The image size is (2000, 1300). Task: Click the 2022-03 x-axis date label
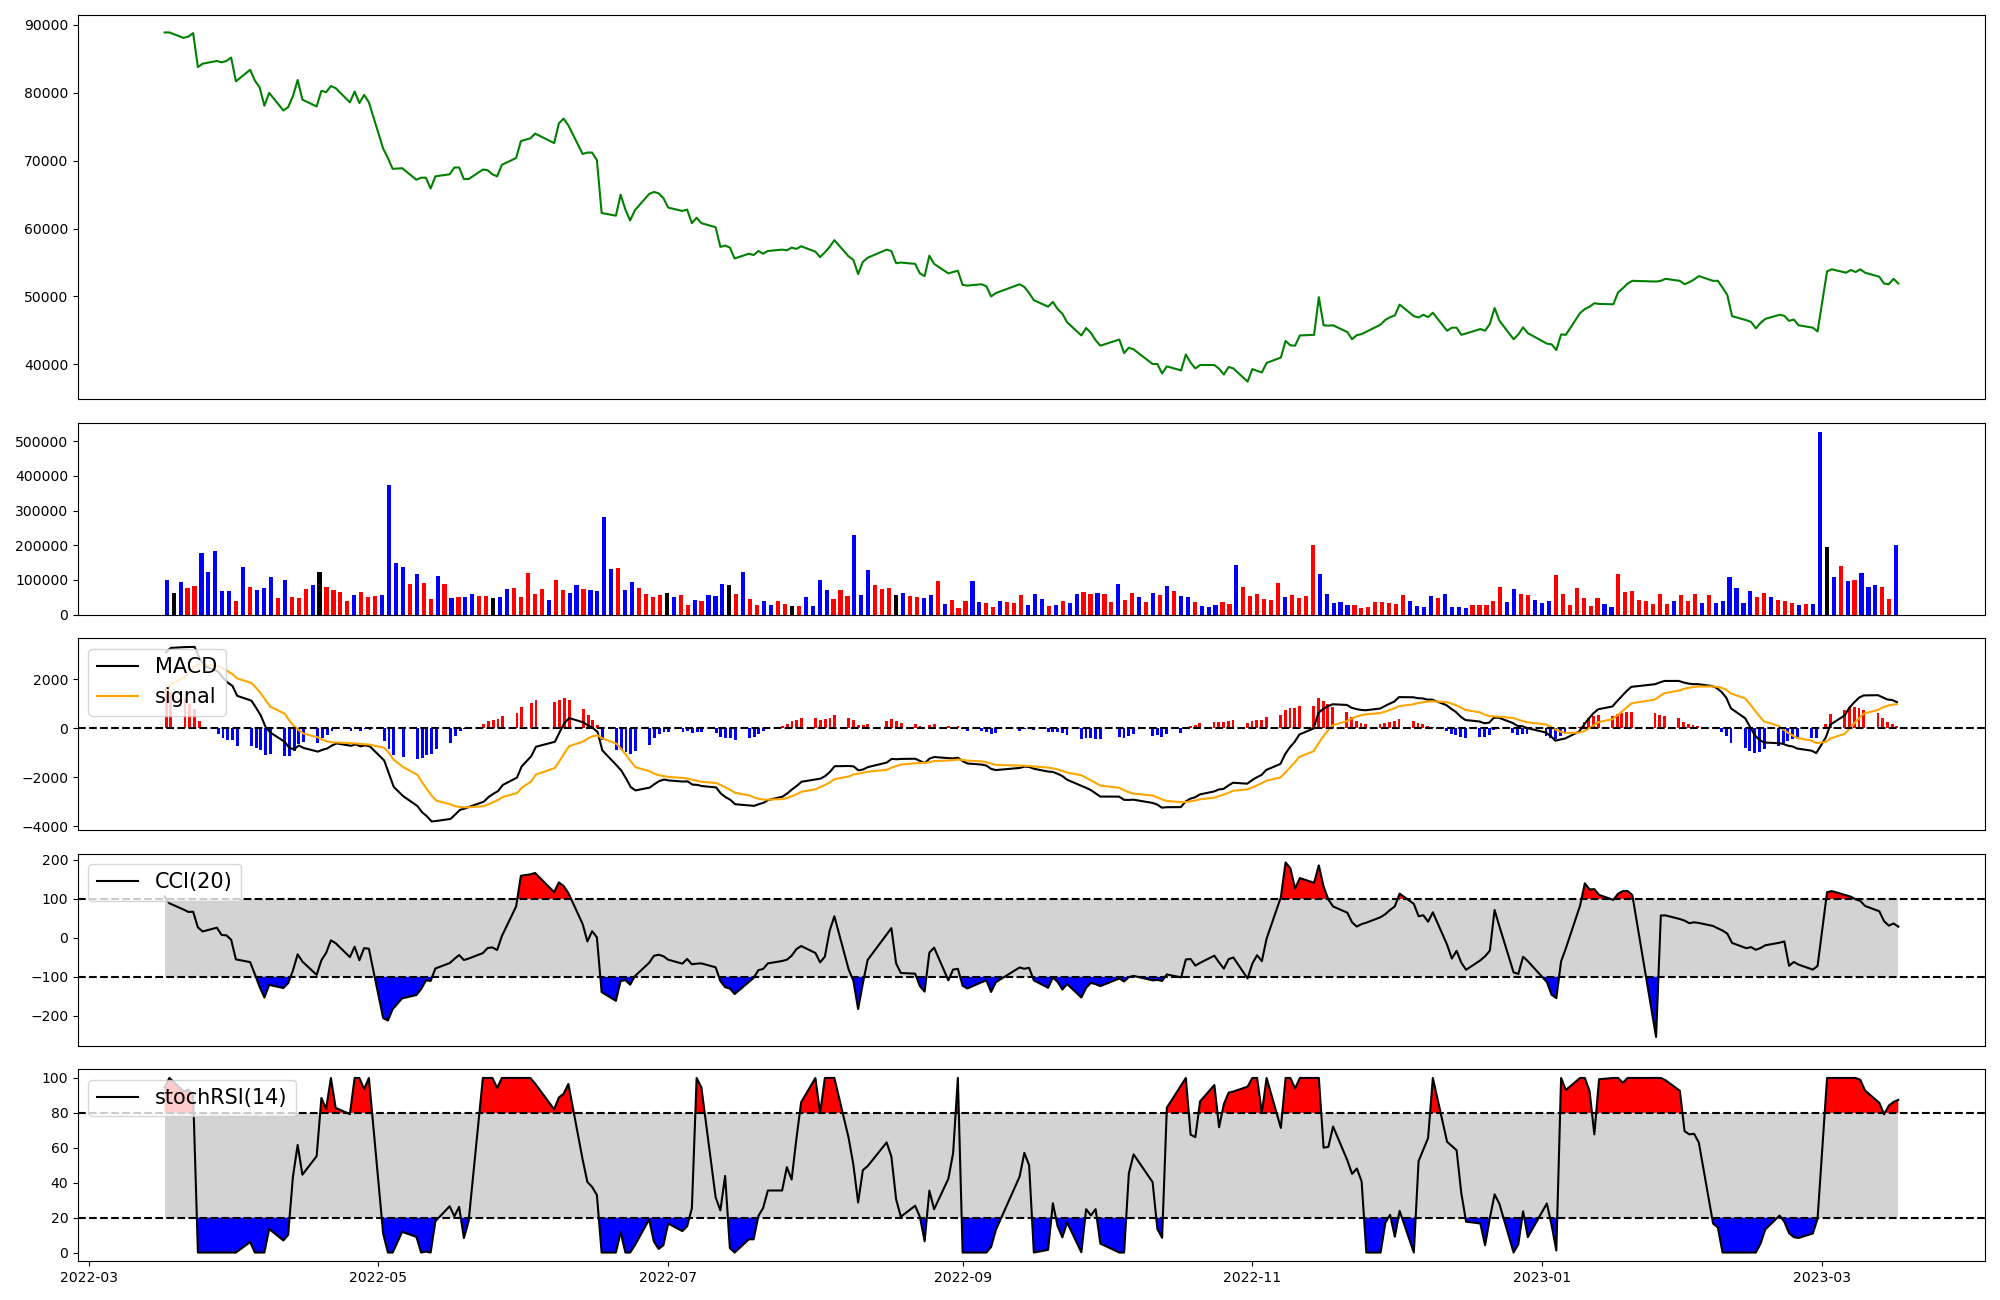[x=90, y=1277]
